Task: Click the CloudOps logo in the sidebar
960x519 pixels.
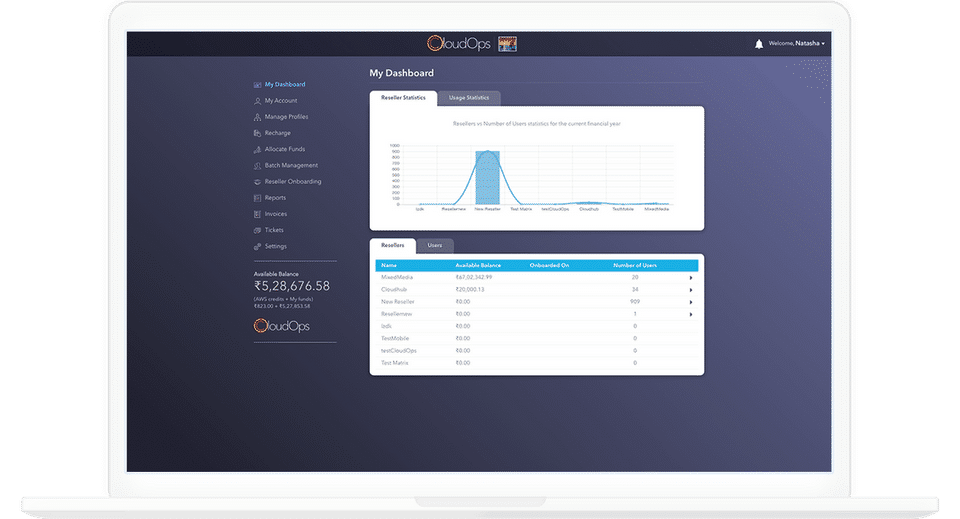Action: (x=282, y=326)
